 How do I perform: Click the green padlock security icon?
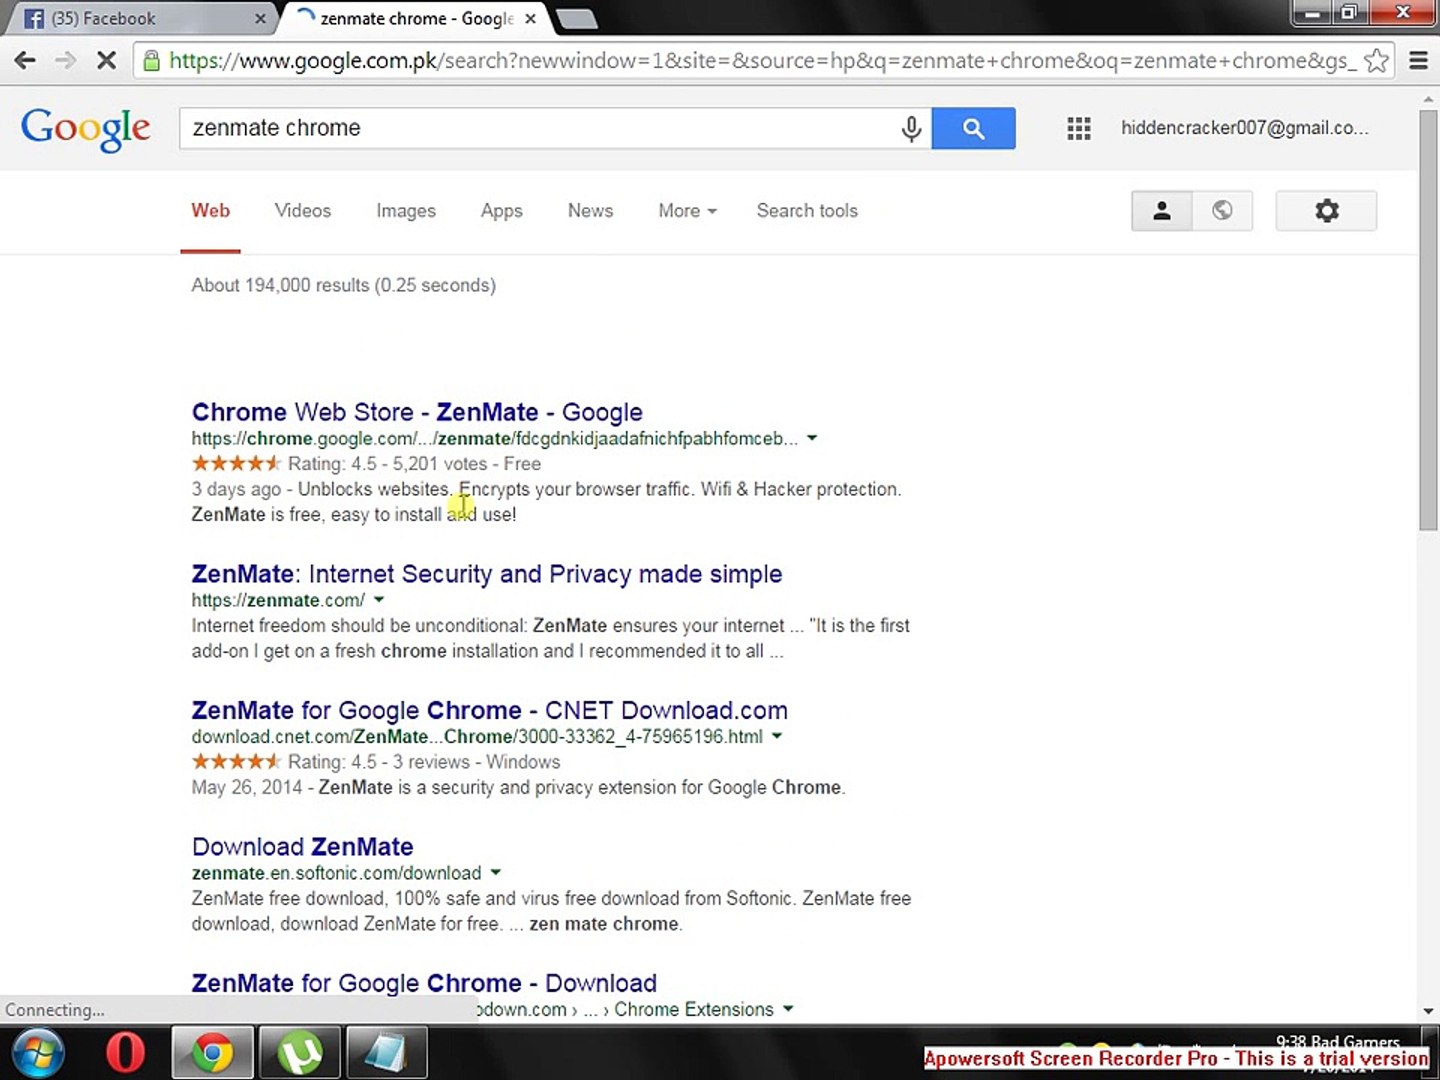151,61
